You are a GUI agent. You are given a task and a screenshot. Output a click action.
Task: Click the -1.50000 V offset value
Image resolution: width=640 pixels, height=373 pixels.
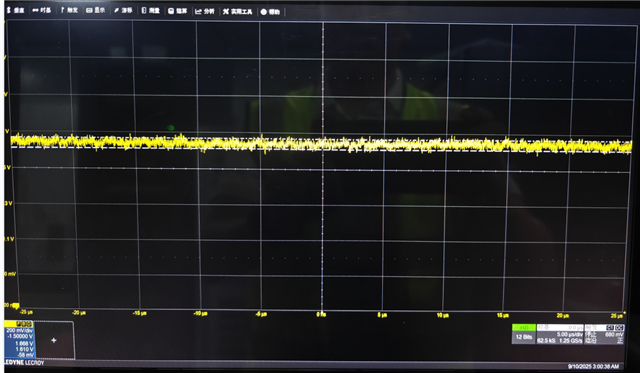tap(20, 336)
